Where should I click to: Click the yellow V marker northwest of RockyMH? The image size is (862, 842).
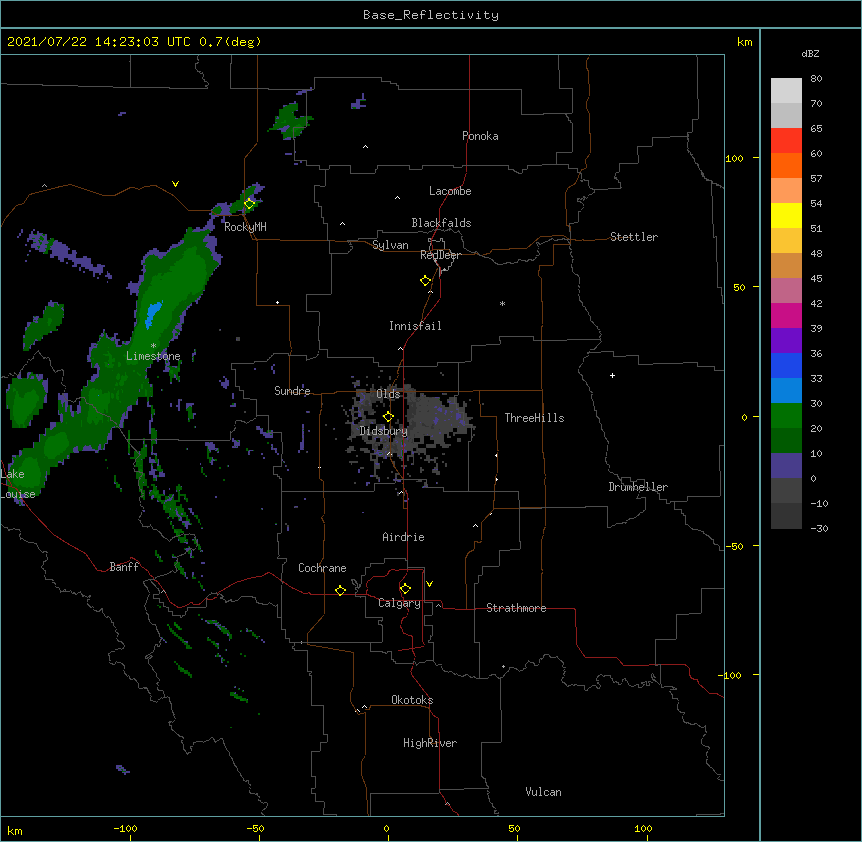[x=175, y=184]
